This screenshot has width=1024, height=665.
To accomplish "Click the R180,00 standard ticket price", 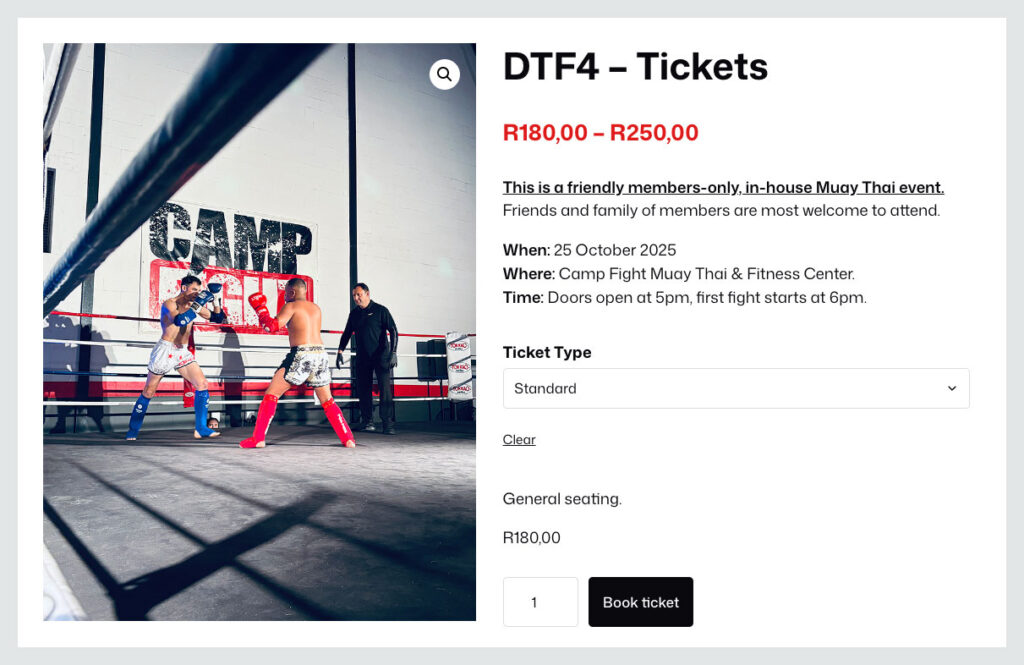I will [x=532, y=537].
